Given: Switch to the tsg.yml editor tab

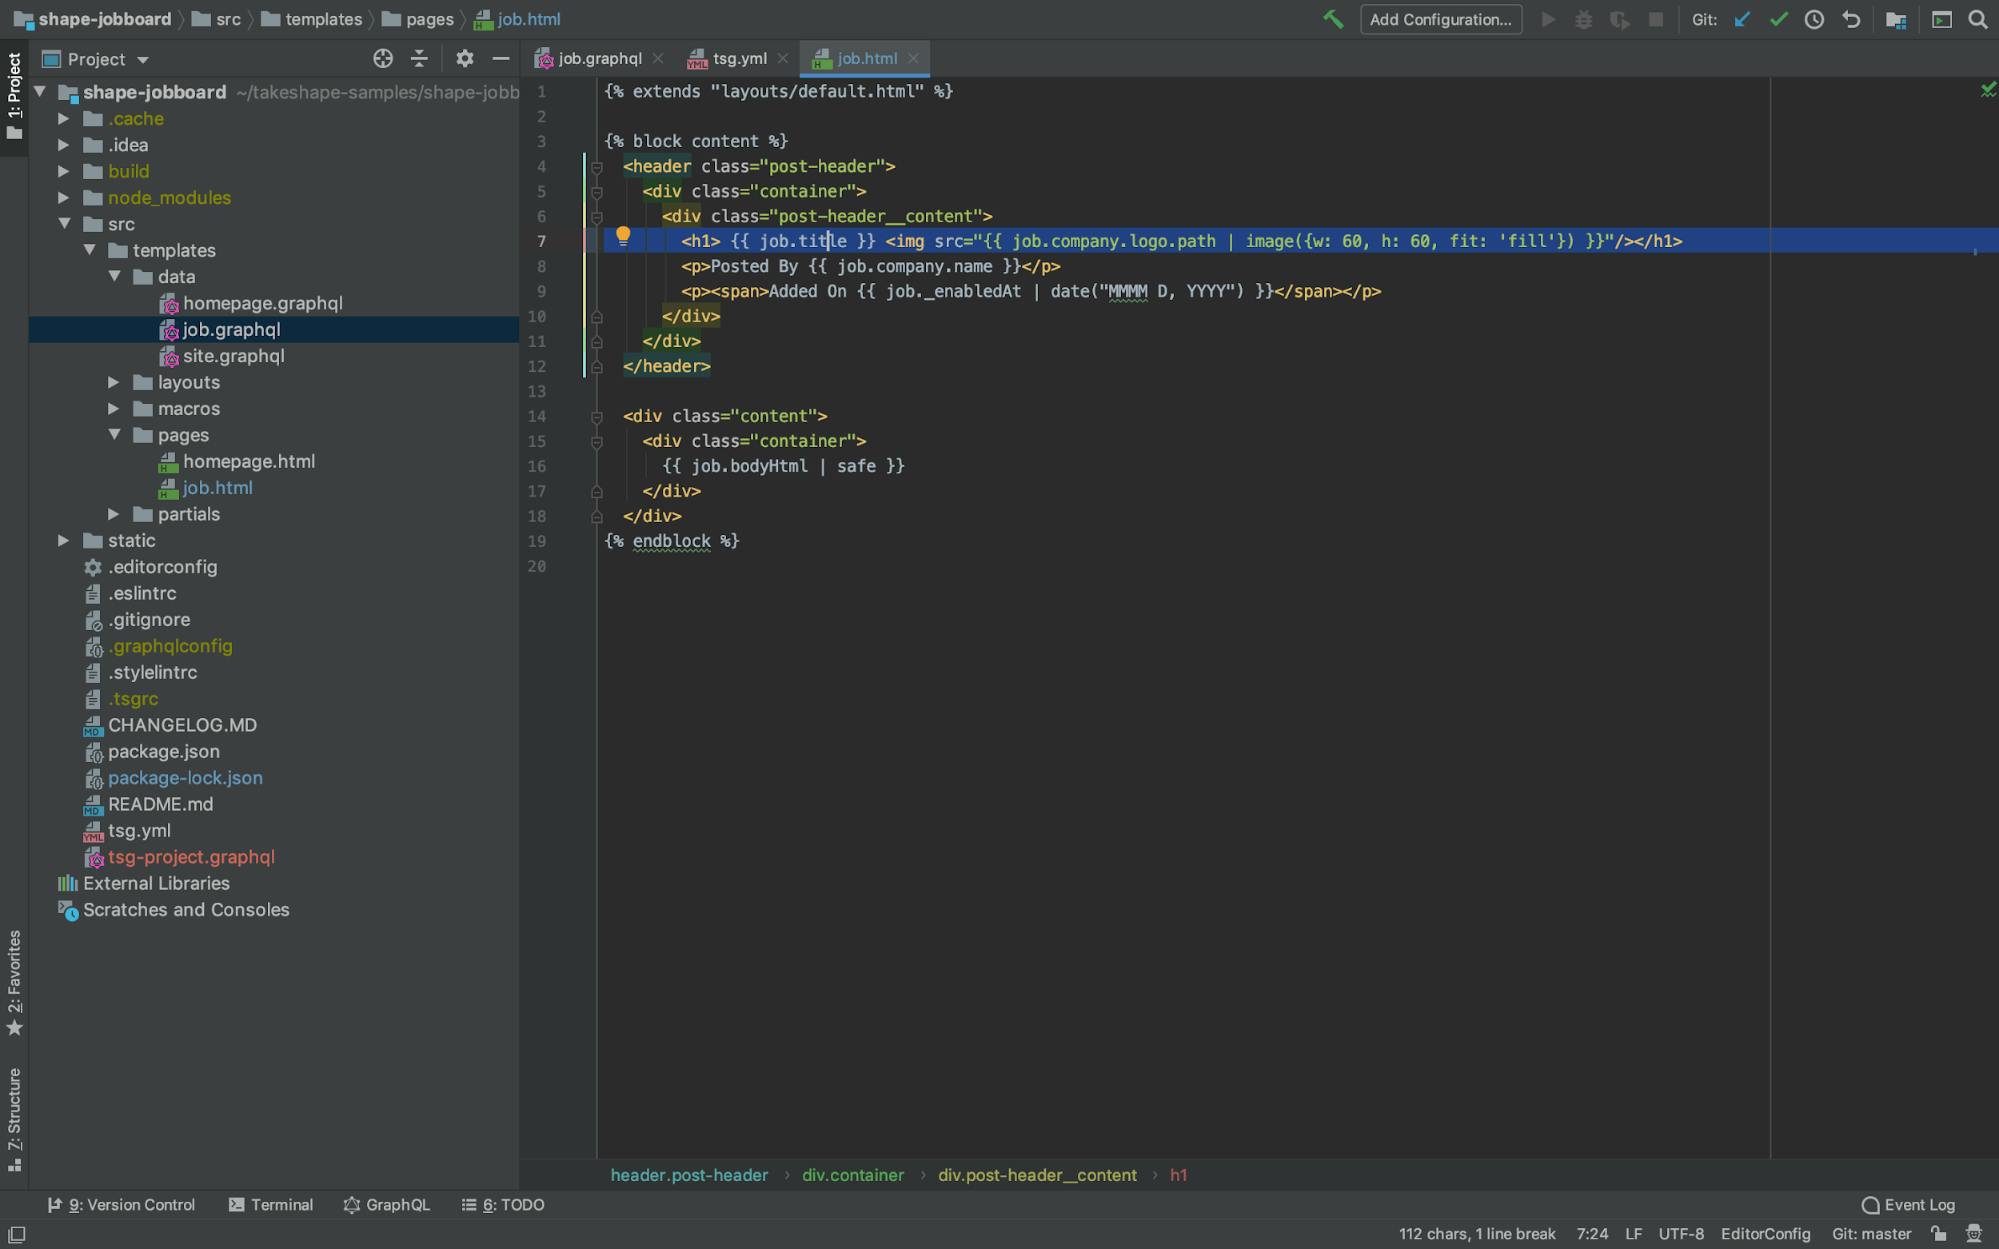Looking at the screenshot, I should pyautogui.click(x=739, y=58).
